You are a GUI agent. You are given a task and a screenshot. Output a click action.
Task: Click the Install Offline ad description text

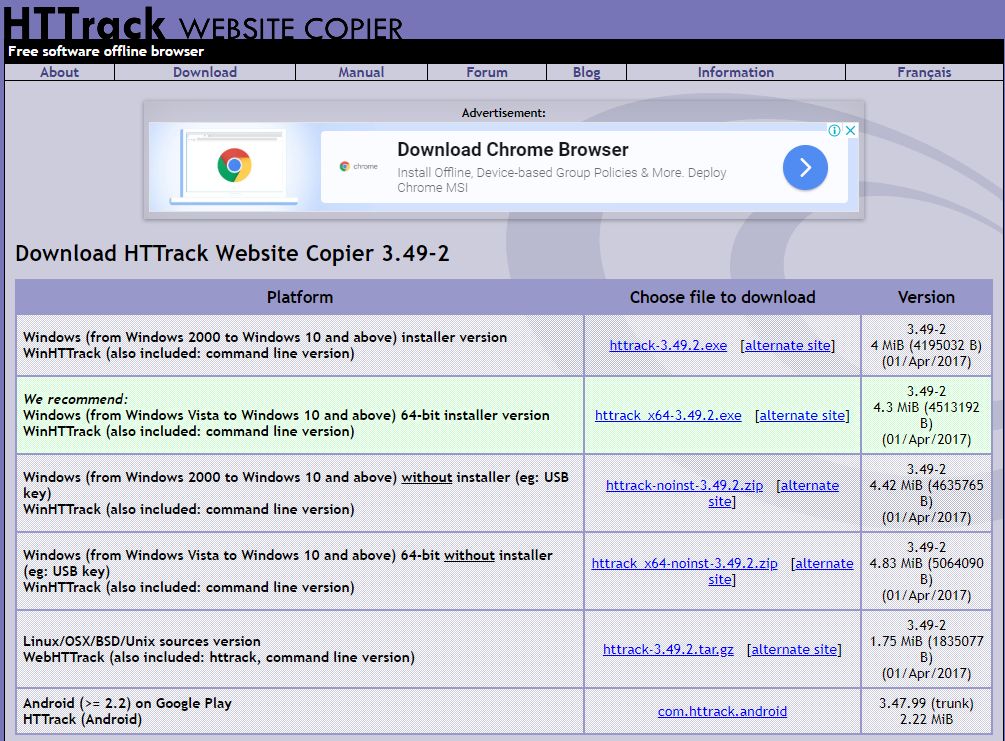(561, 180)
